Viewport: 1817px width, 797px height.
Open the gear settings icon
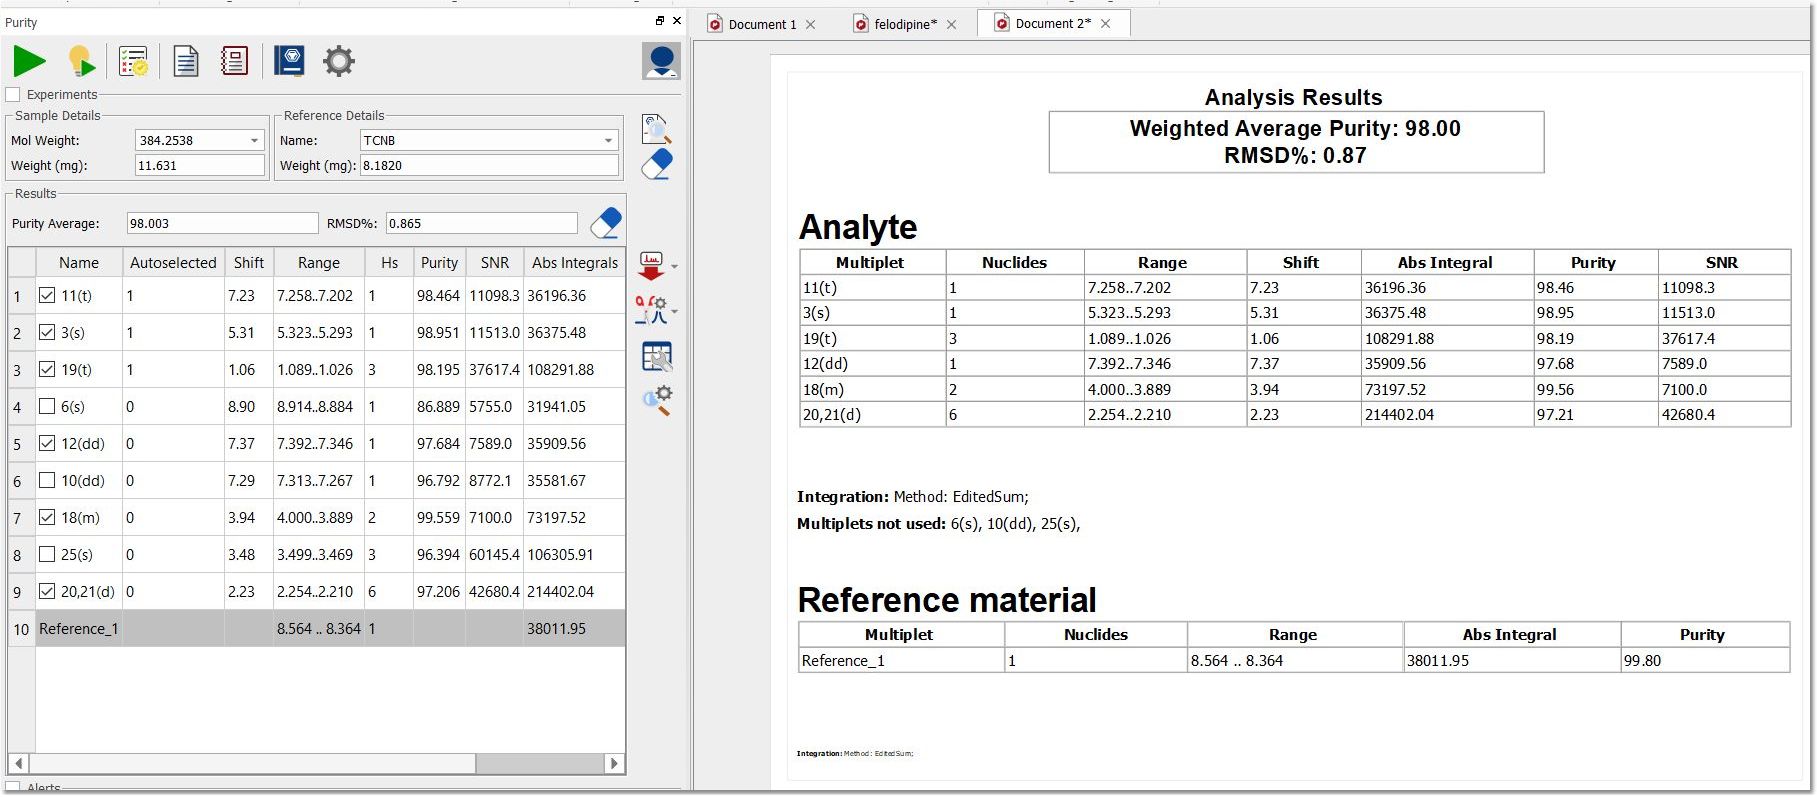(x=339, y=62)
